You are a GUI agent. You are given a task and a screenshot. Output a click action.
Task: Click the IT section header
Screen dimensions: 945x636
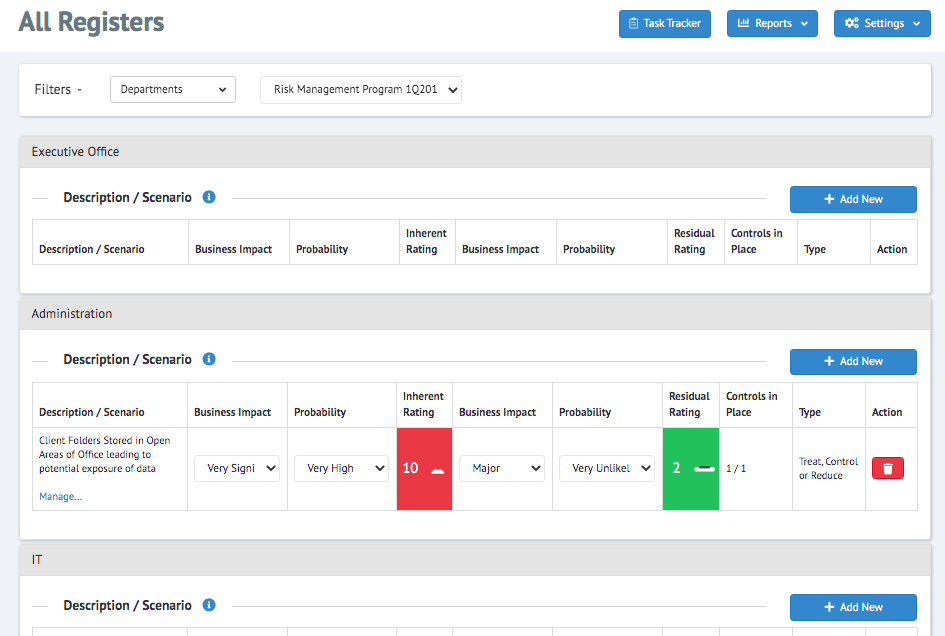(x=475, y=560)
